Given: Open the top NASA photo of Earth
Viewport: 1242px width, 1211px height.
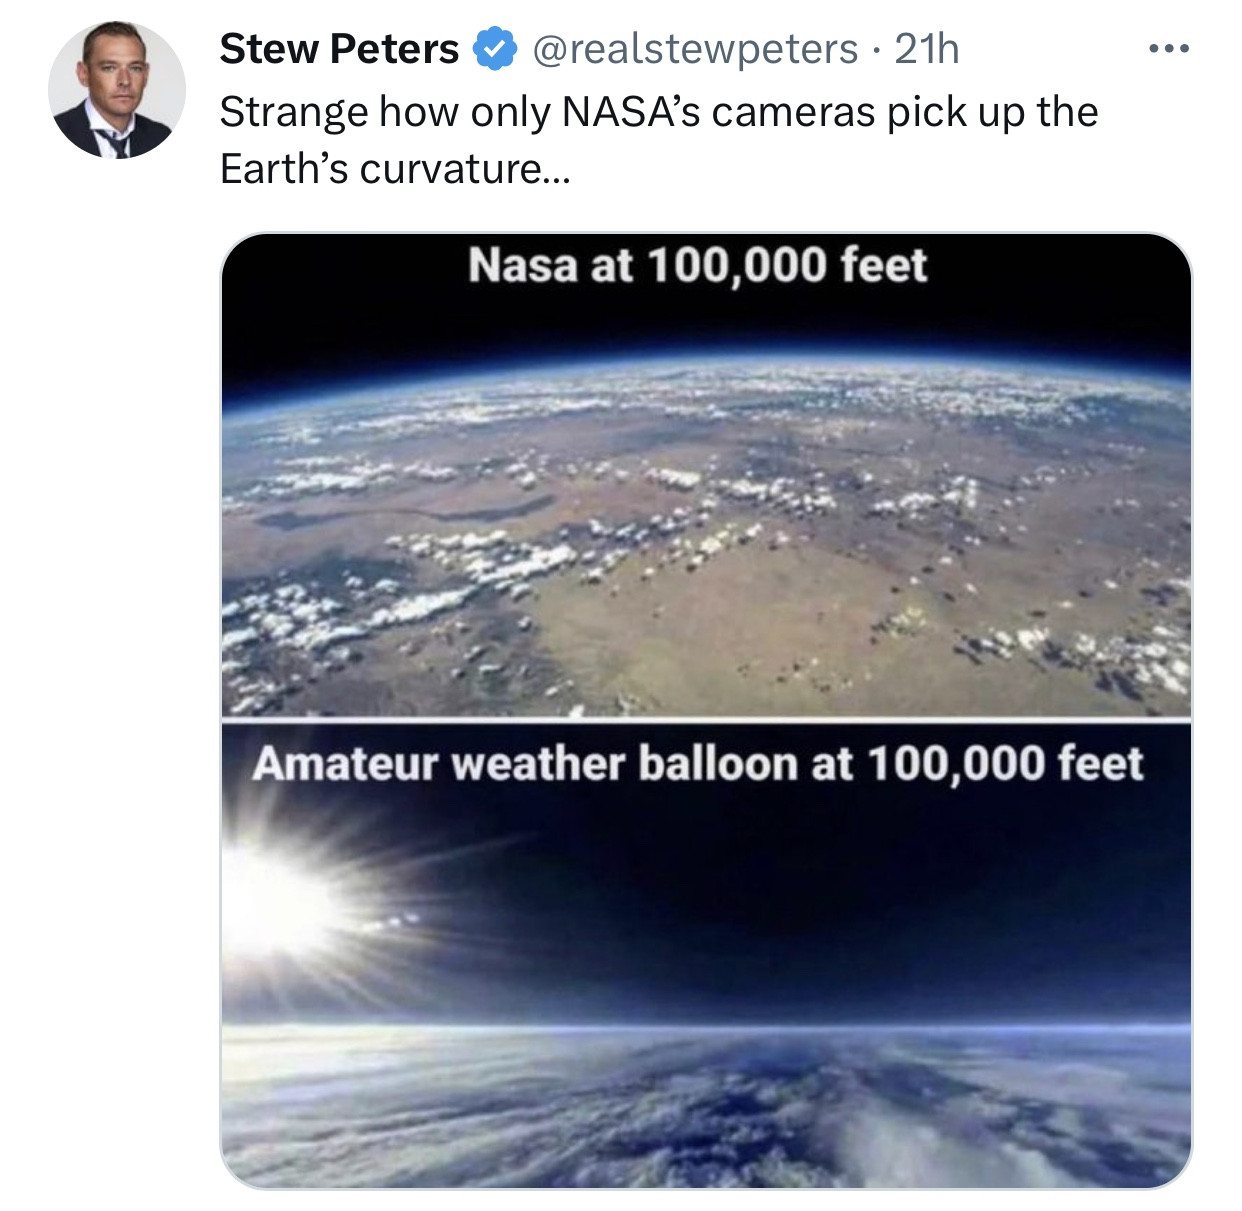Looking at the screenshot, I should tap(706, 520).
